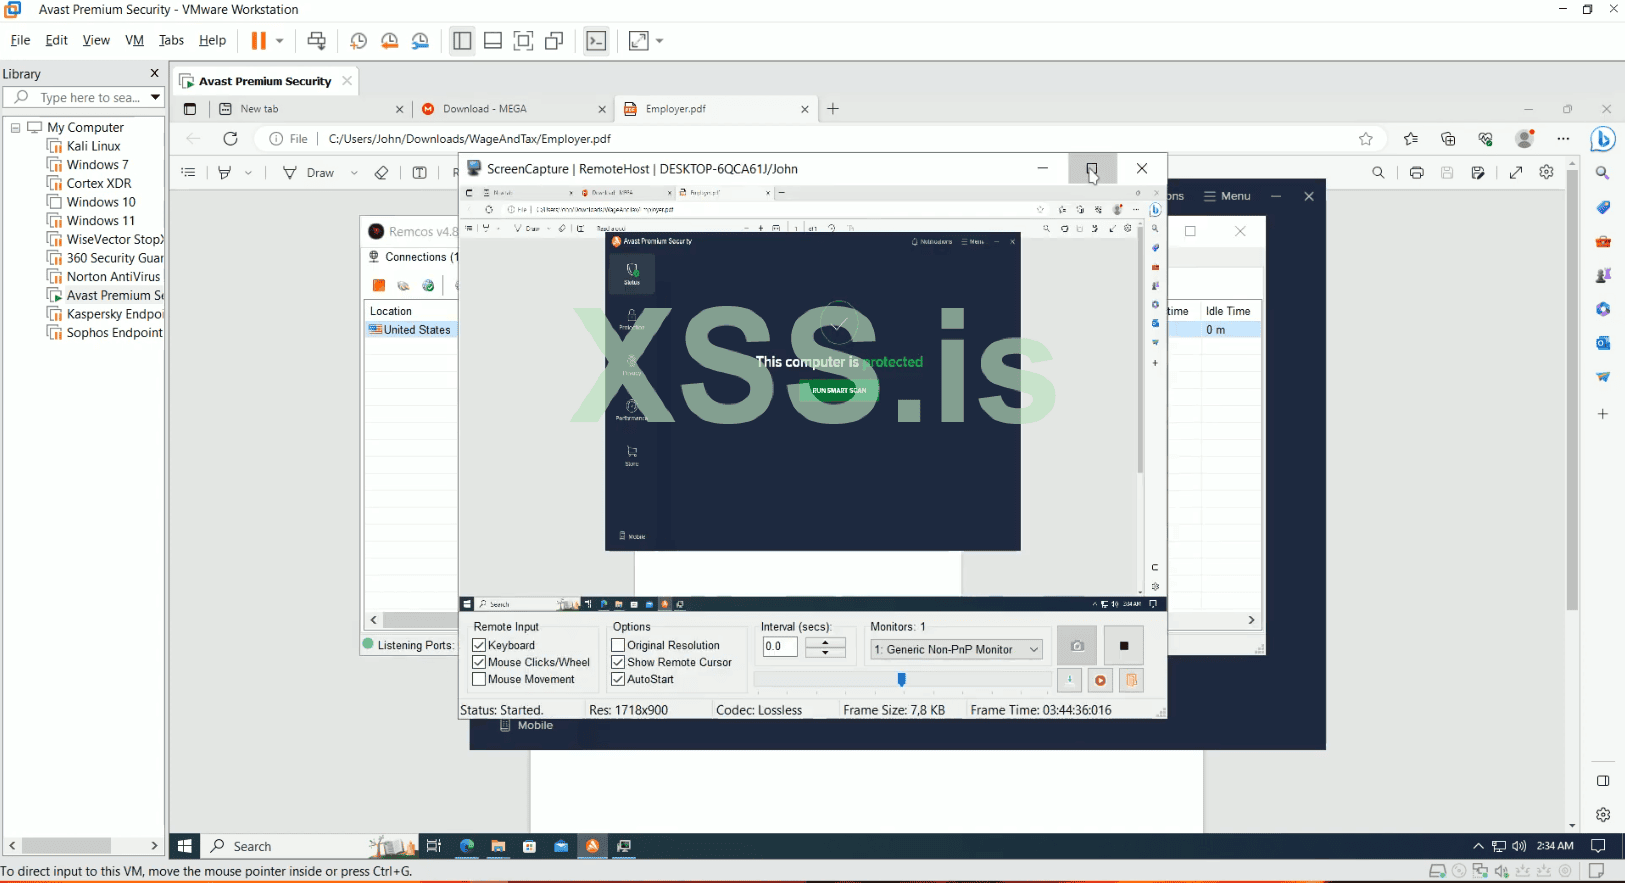Switch VMware to Unity mode
1625x883 pixels.
click(554, 41)
